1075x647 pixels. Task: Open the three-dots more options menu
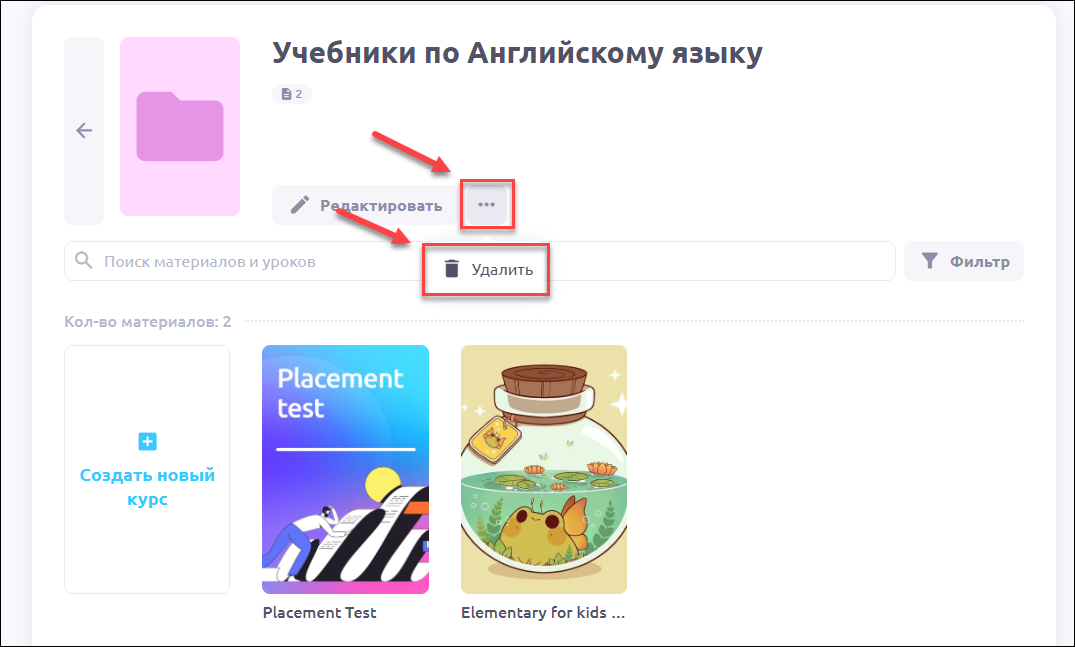pos(487,205)
